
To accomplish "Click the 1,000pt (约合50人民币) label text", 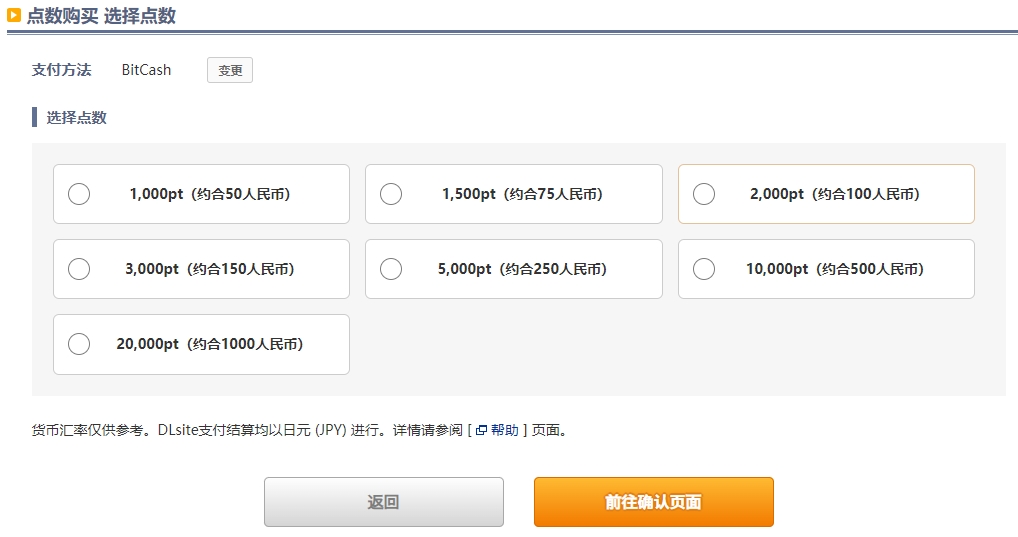I will click(x=210, y=194).
